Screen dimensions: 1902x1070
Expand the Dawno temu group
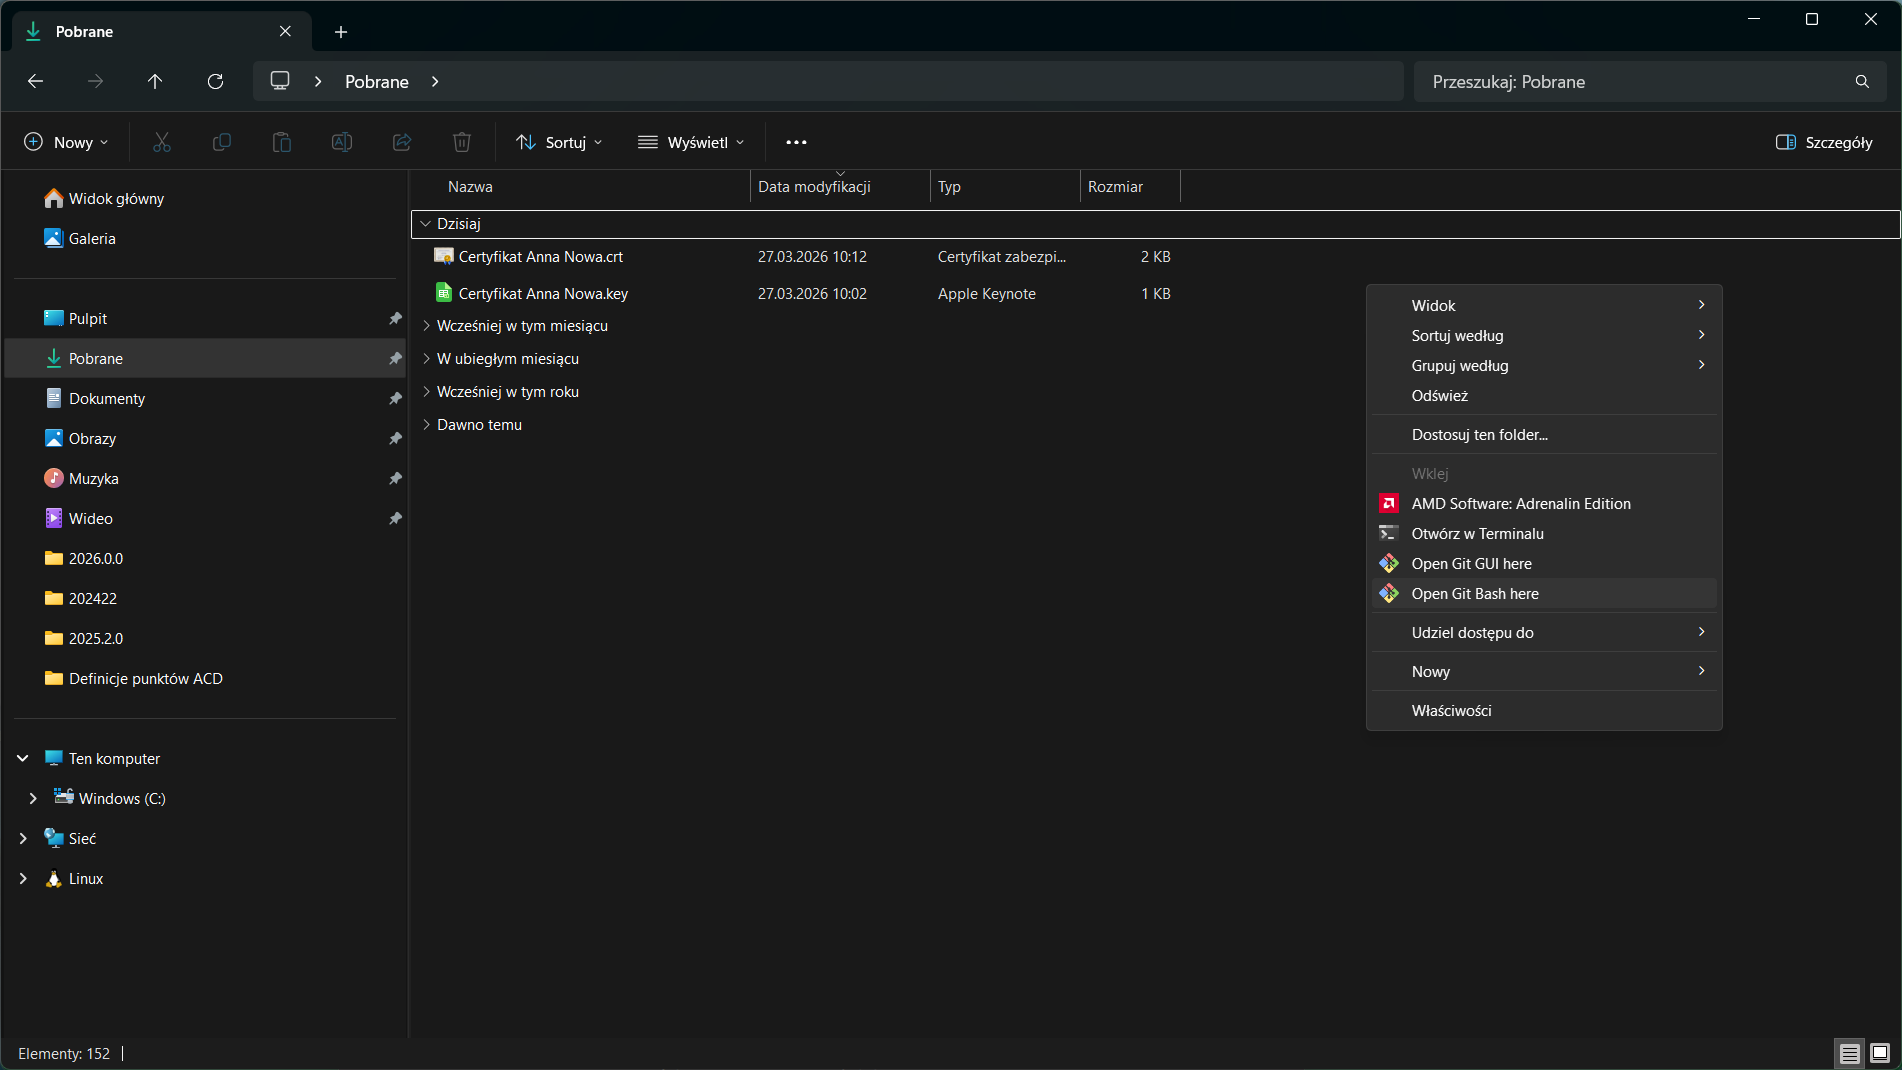point(427,425)
